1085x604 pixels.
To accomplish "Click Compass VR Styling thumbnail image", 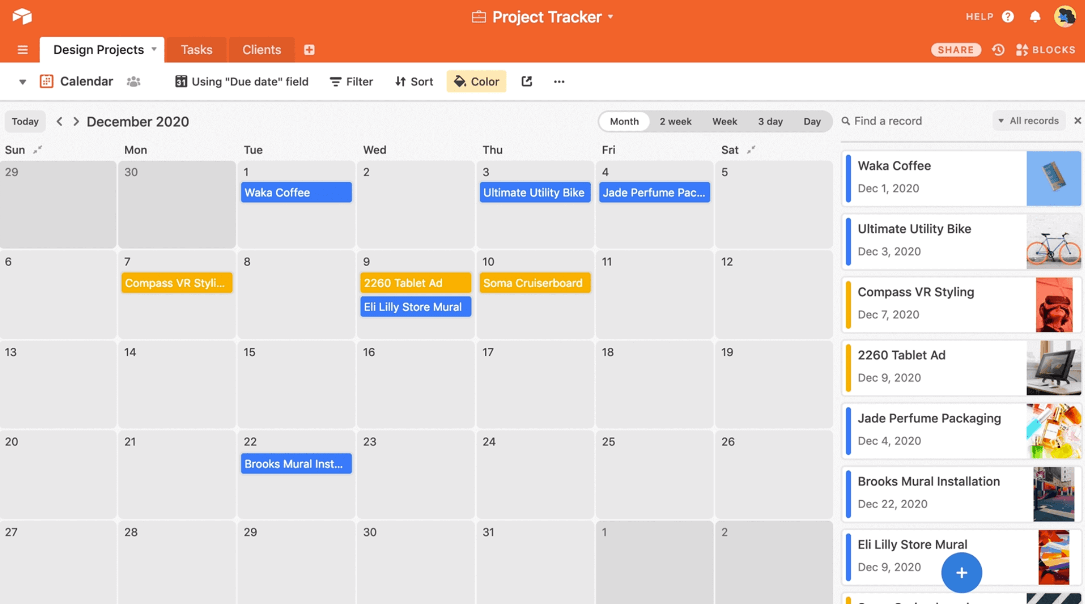I will 1054,305.
